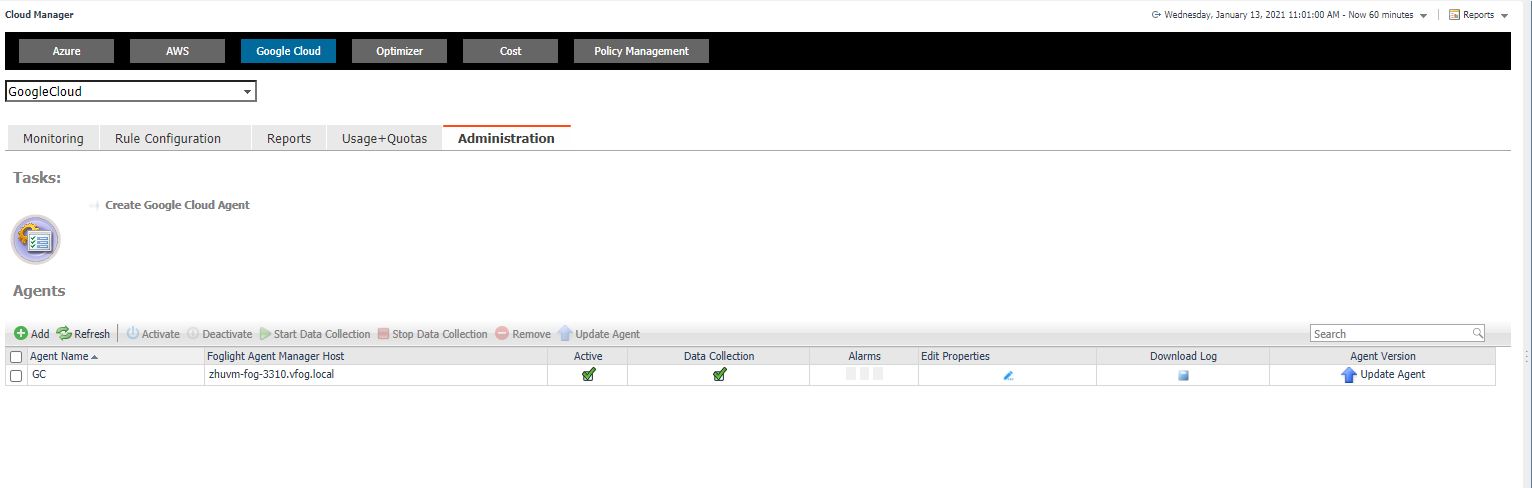Click the Activate power icon
1532x488 pixels.
click(133, 334)
